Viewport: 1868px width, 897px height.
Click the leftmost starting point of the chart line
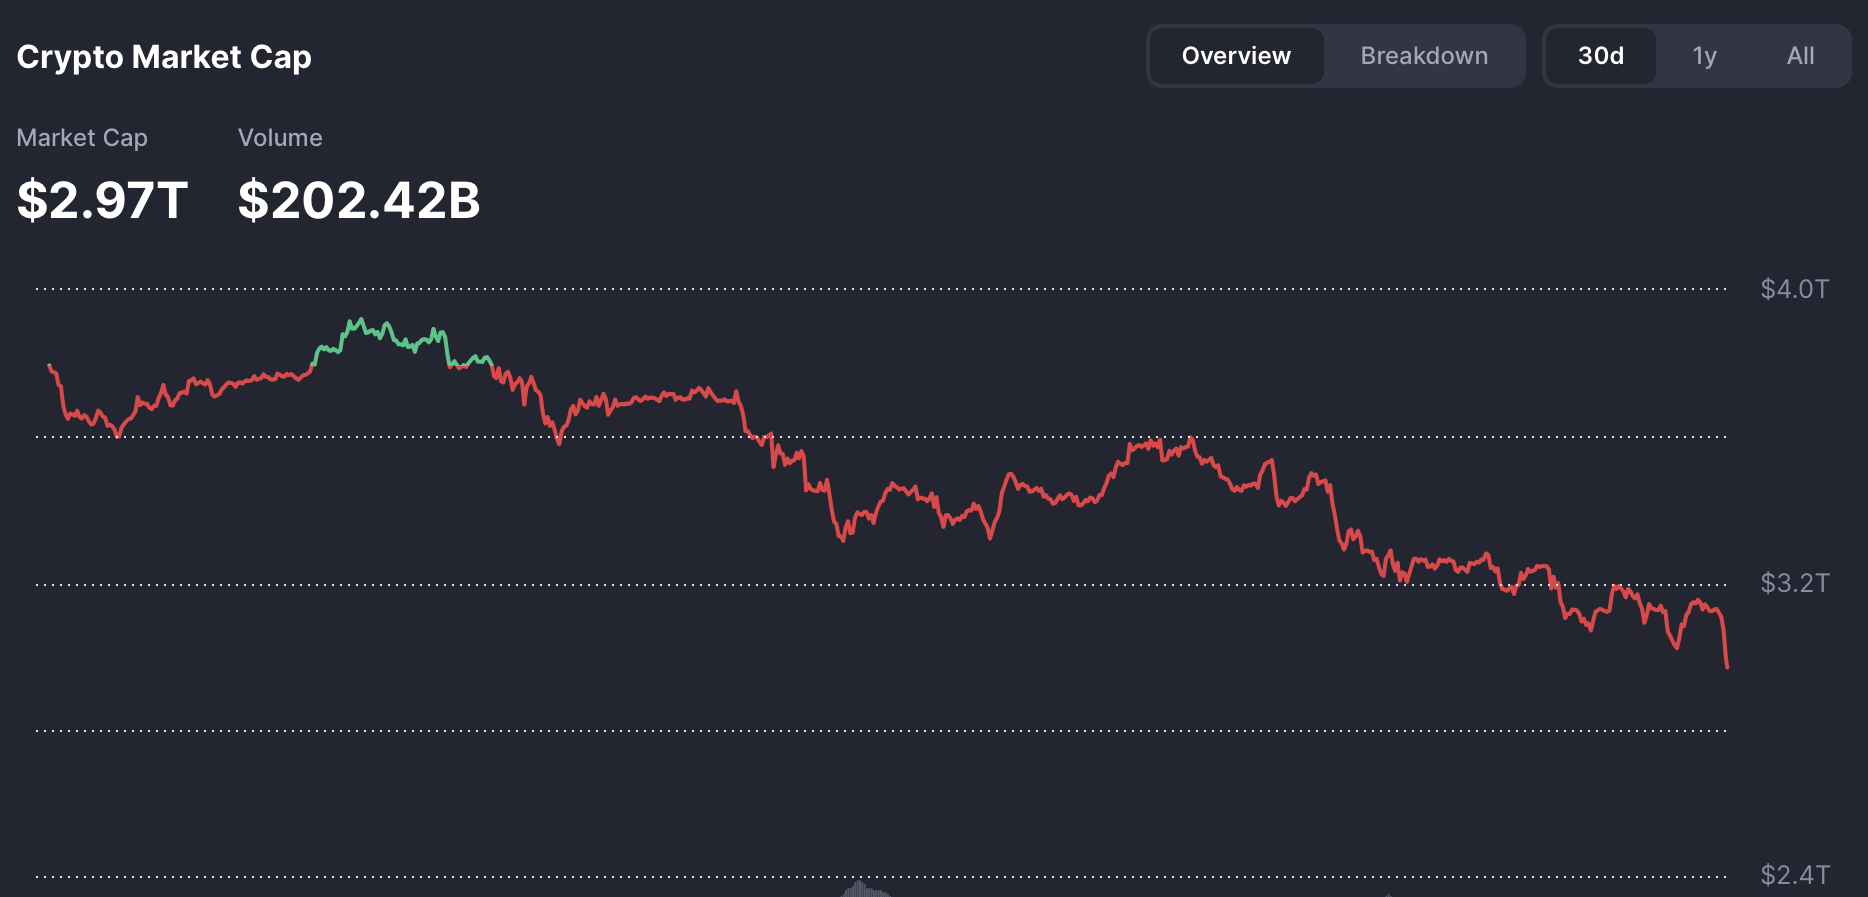49,366
